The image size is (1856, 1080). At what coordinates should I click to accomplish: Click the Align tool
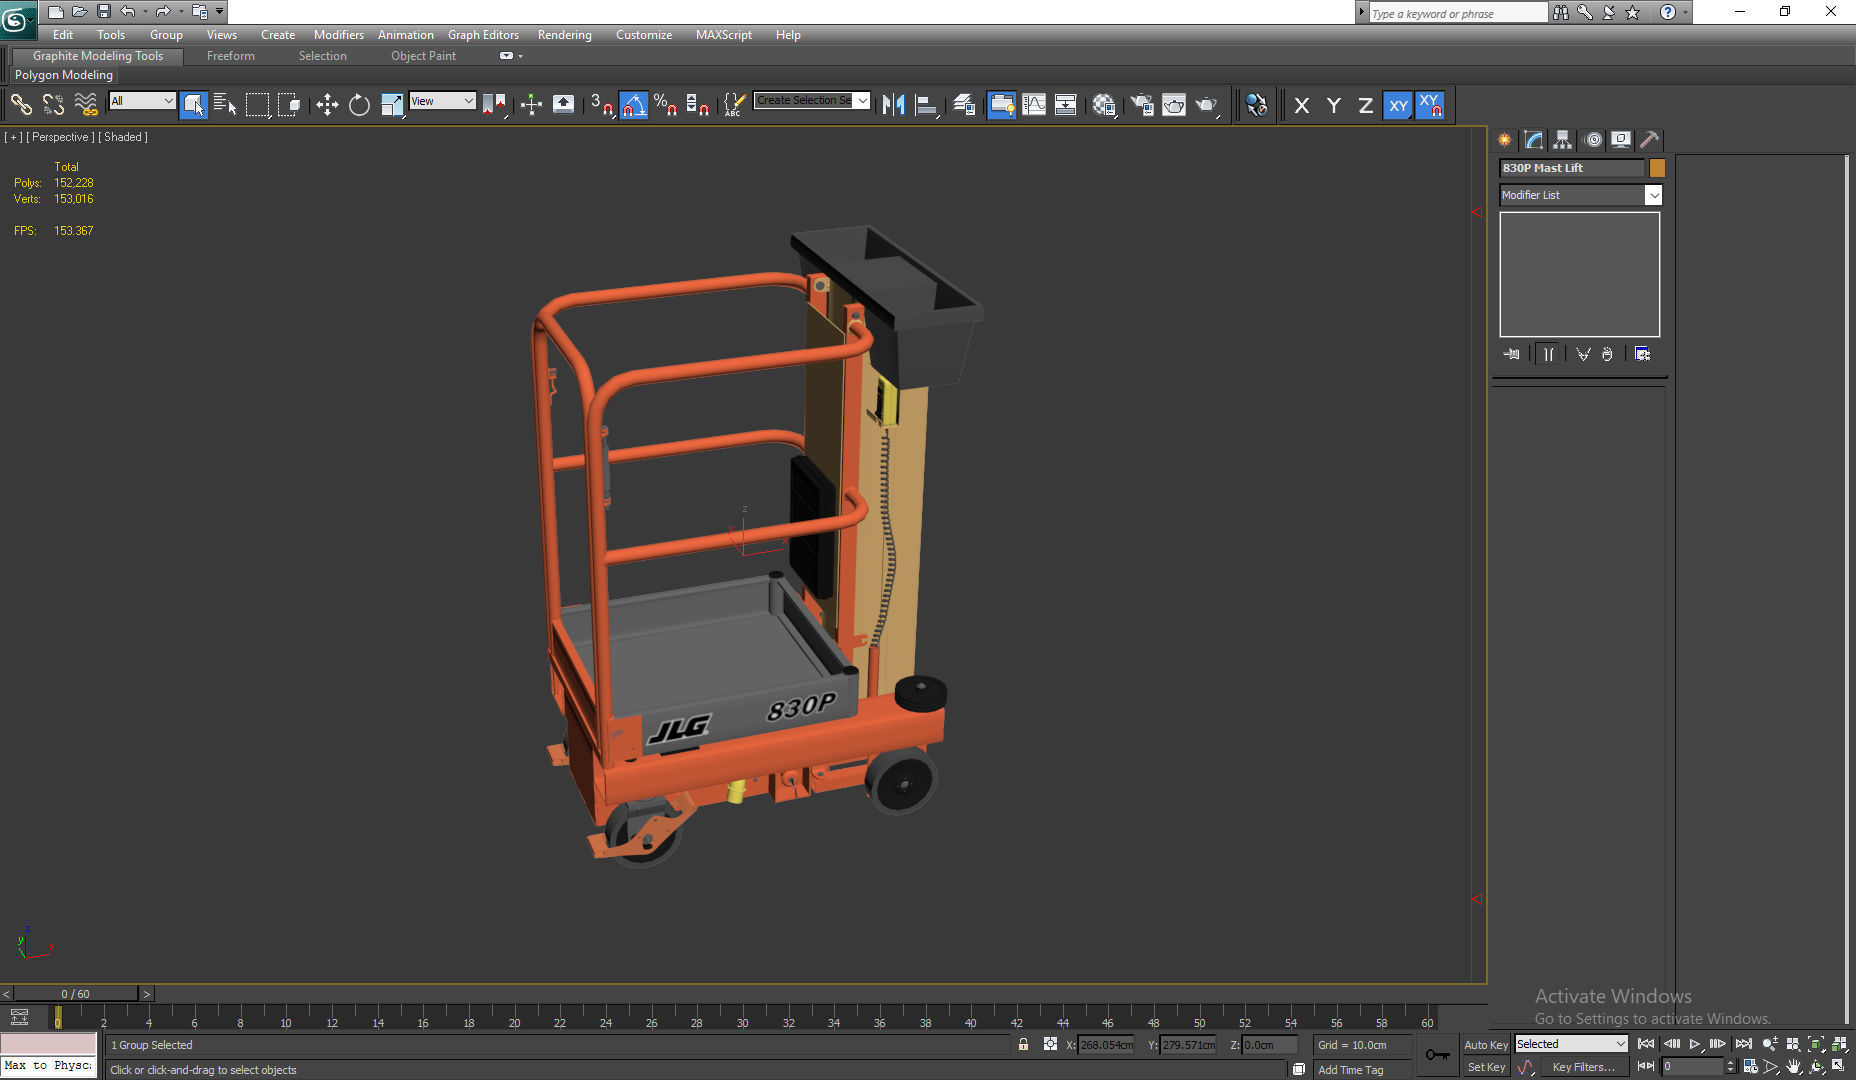coord(926,104)
